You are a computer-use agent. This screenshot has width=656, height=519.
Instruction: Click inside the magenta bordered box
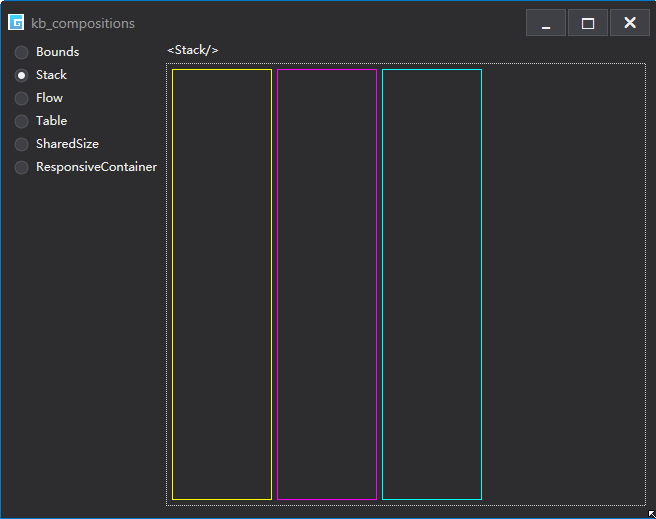point(327,284)
